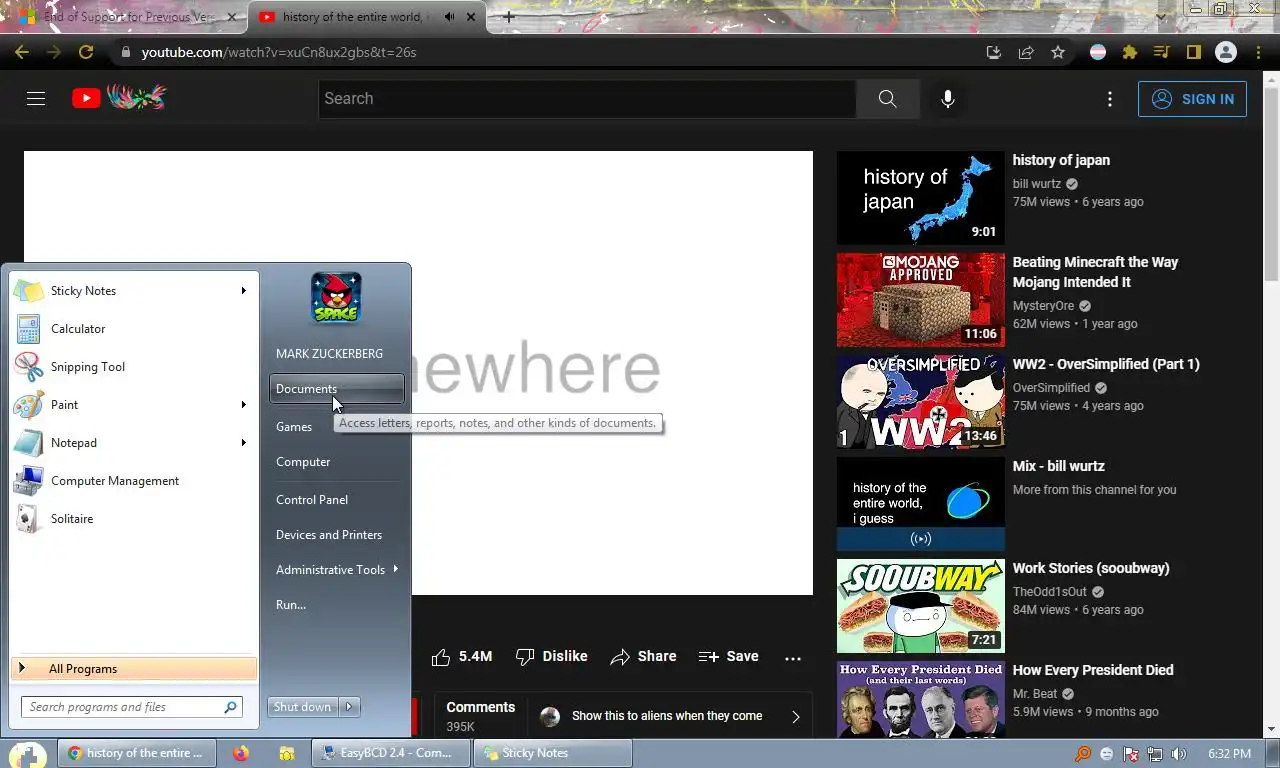Open the Chrome extensions puzzle icon
1280x768 pixels.
tap(1130, 52)
